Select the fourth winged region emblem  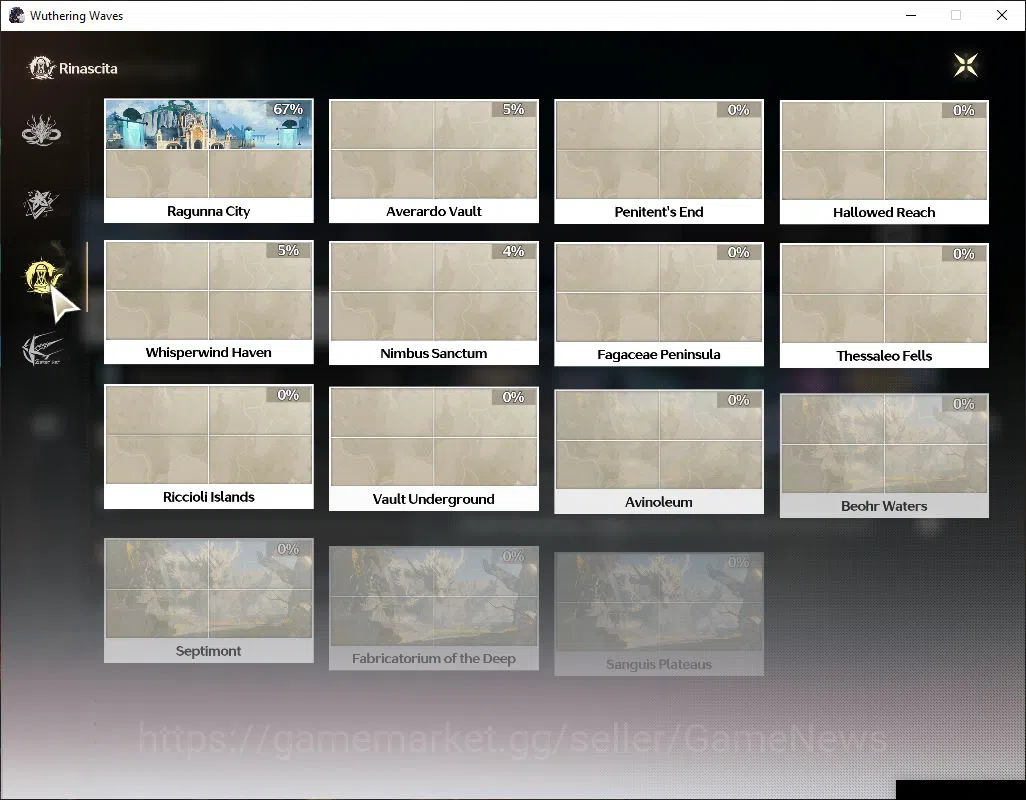(x=42, y=349)
